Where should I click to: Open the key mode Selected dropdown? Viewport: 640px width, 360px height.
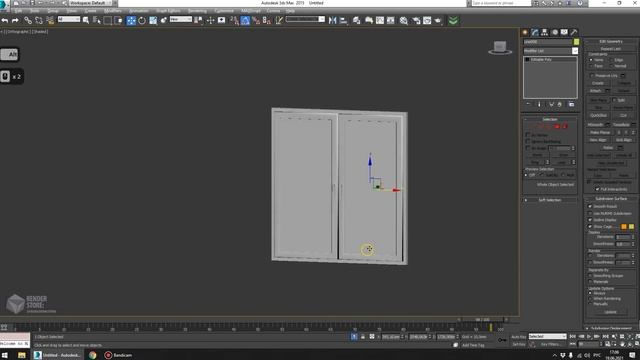(547, 336)
